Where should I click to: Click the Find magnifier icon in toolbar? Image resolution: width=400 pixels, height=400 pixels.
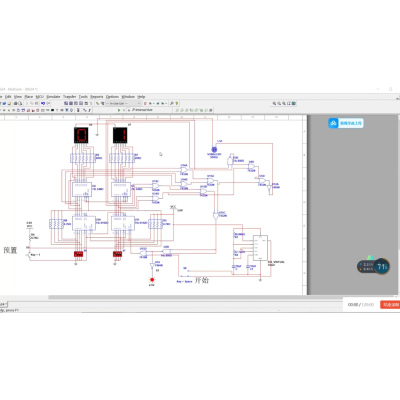click(x=172, y=103)
